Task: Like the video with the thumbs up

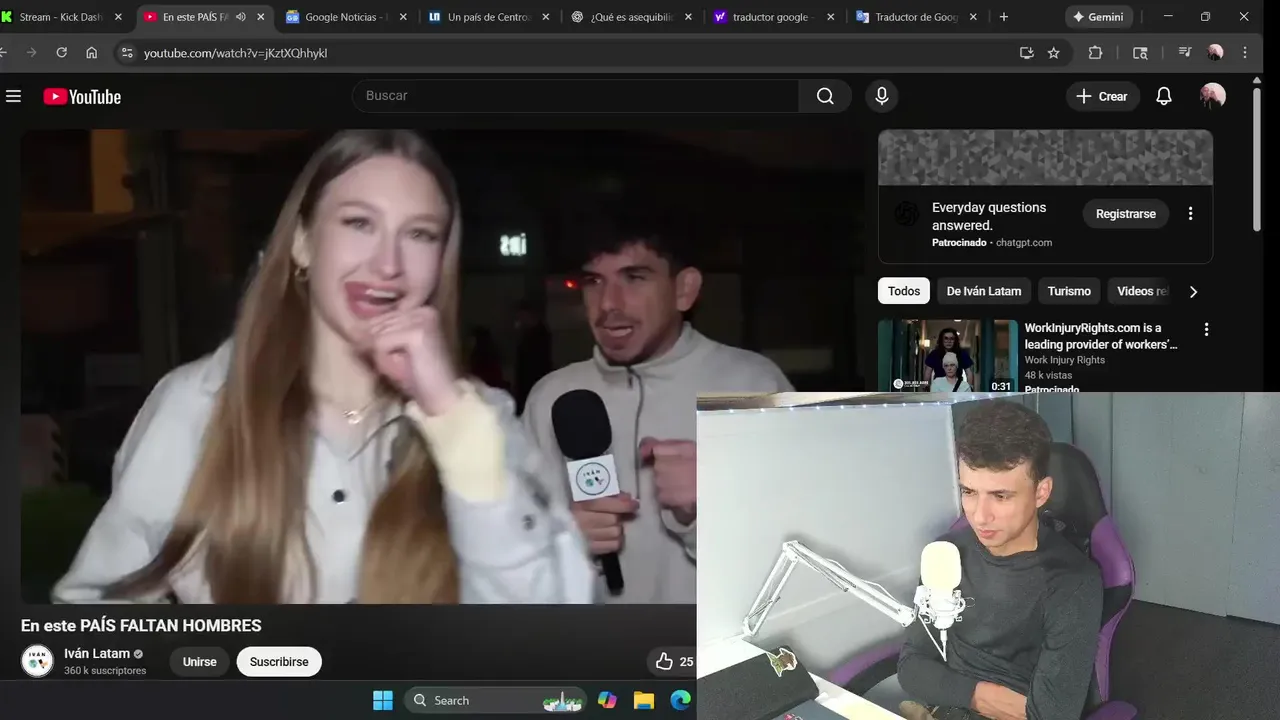Action: tap(664, 661)
